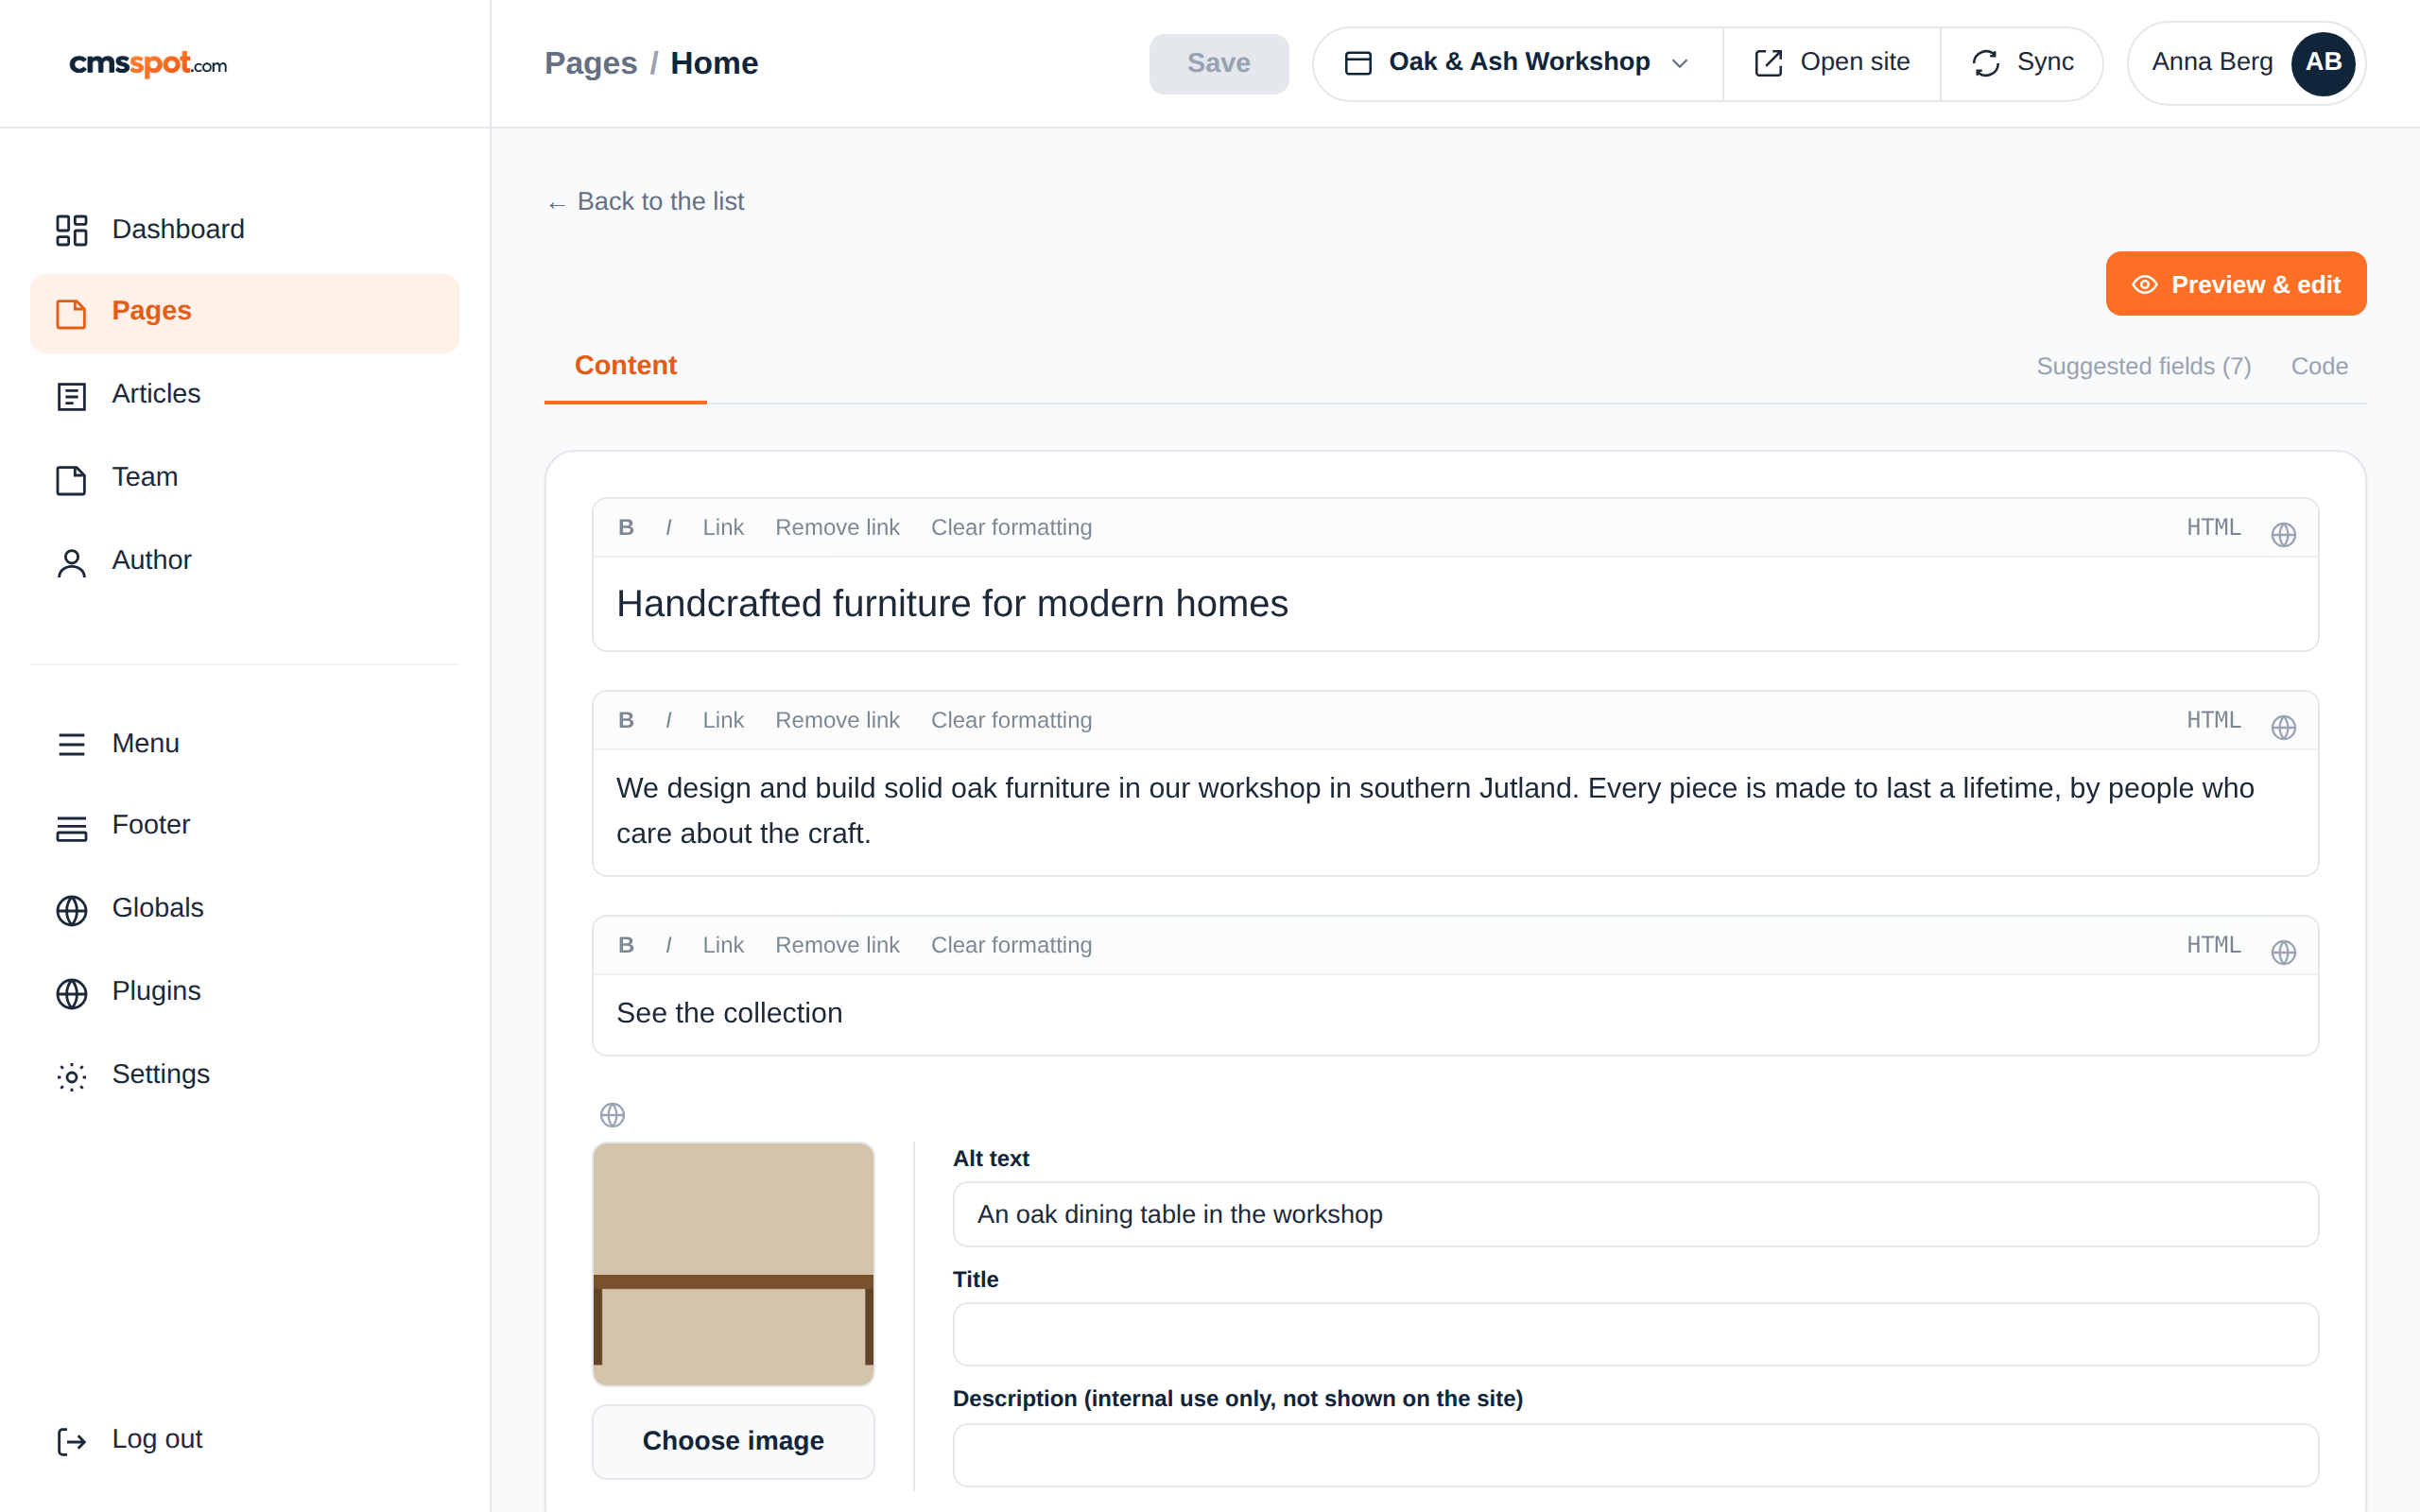Click the Plugins globe icon
Viewport: 2420px width, 1512px height.
[71, 993]
